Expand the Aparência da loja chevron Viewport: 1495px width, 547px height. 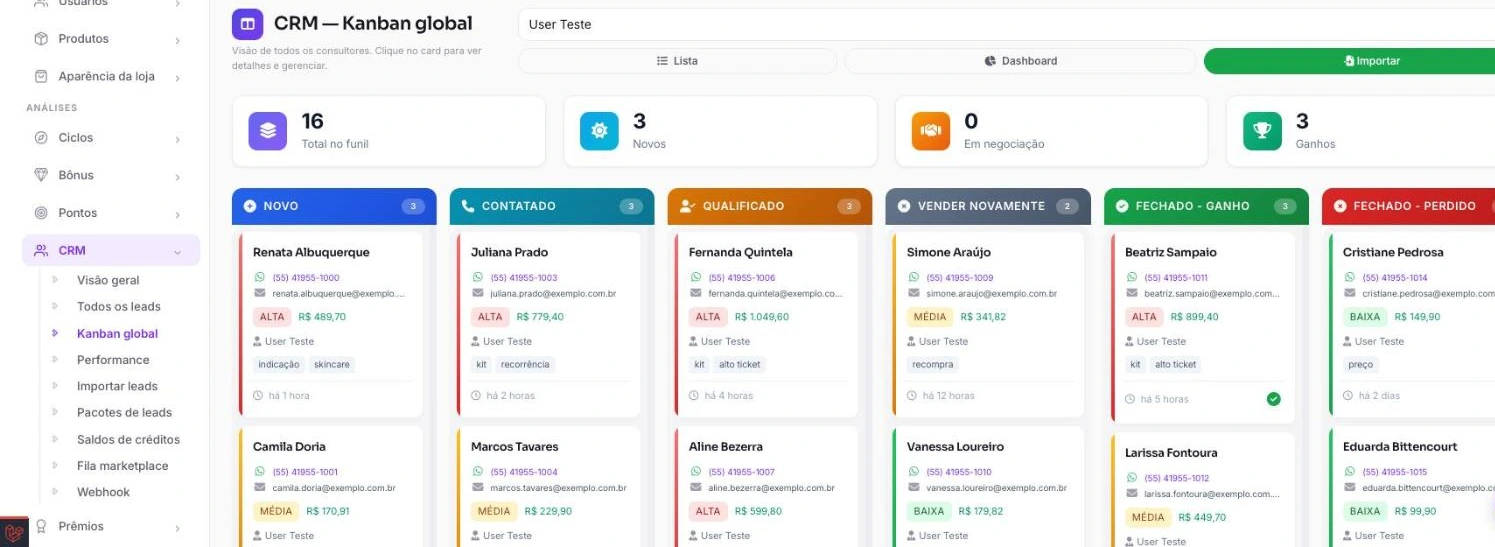tap(177, 78)
